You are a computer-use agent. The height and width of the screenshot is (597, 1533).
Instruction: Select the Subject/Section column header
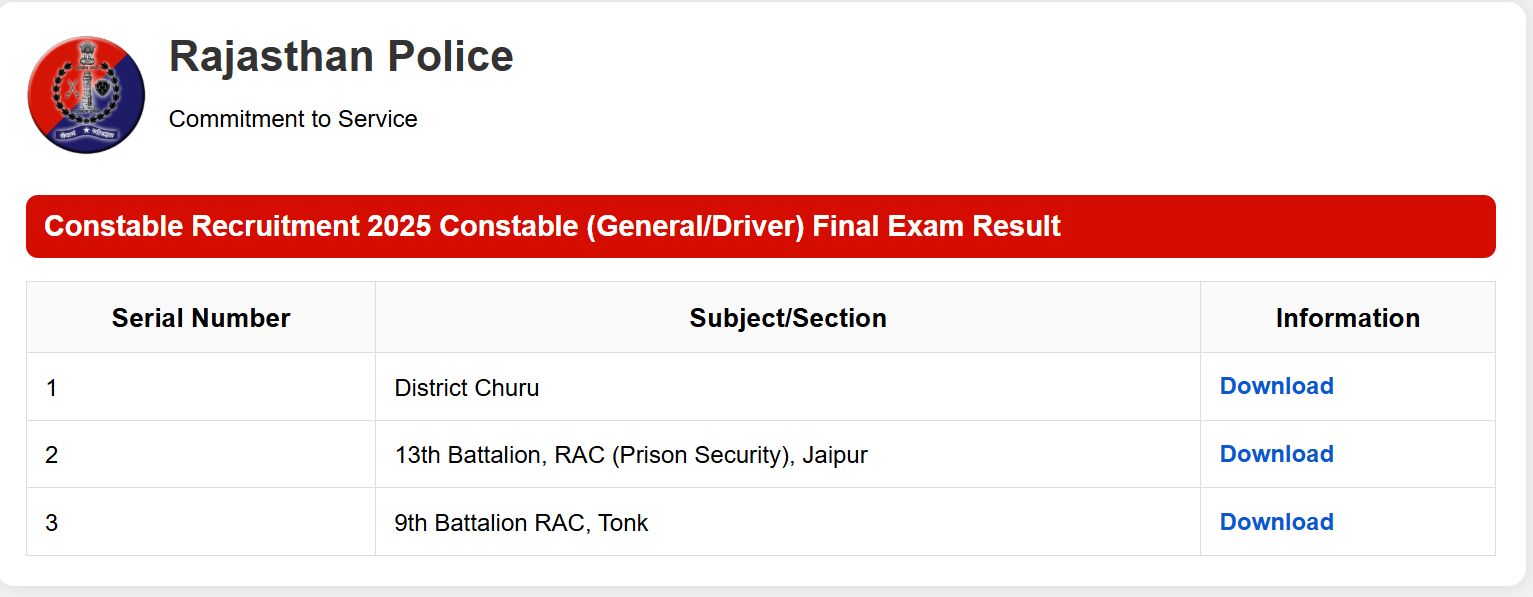[x=788, y=318]
